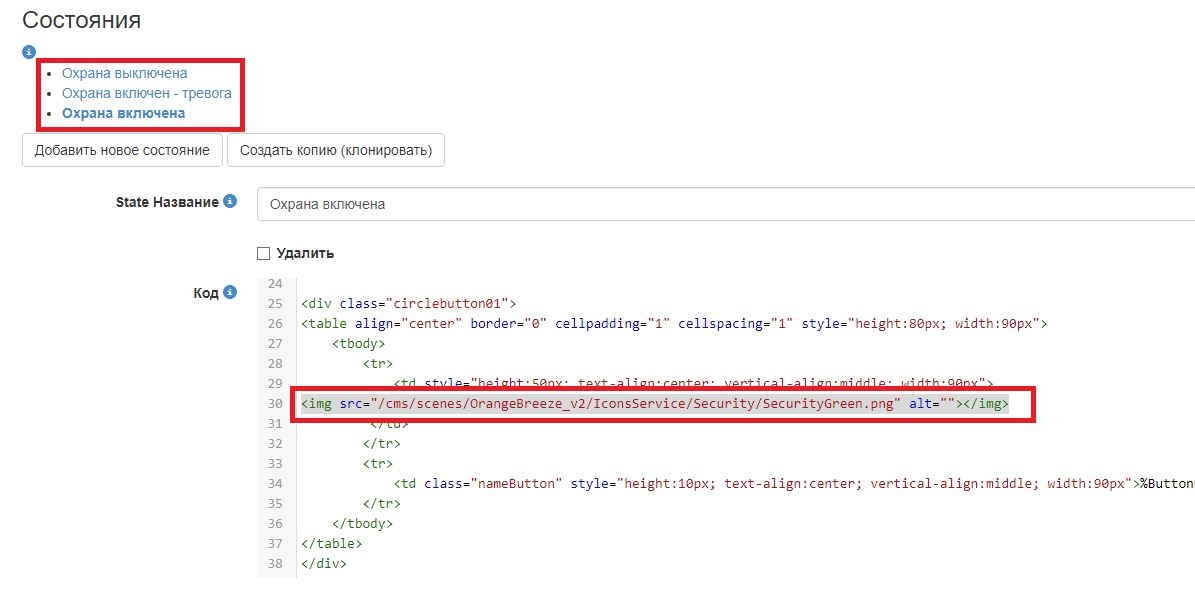Tick the Удалить checkbox
This screenshot has height=589, width=1195.
click(264, 253)
